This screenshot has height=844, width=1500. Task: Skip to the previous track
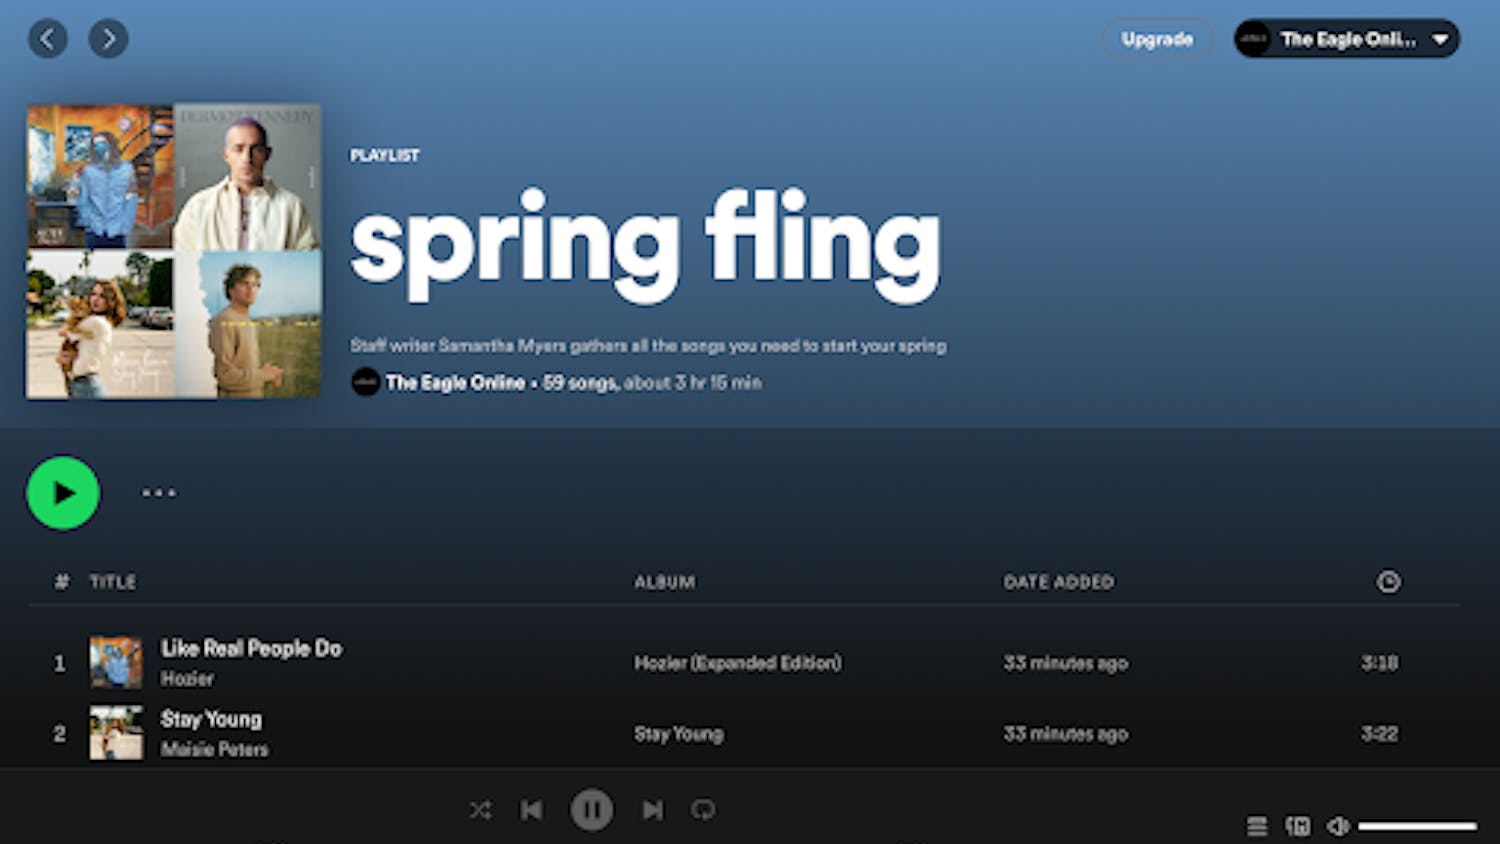pos(532,810)
